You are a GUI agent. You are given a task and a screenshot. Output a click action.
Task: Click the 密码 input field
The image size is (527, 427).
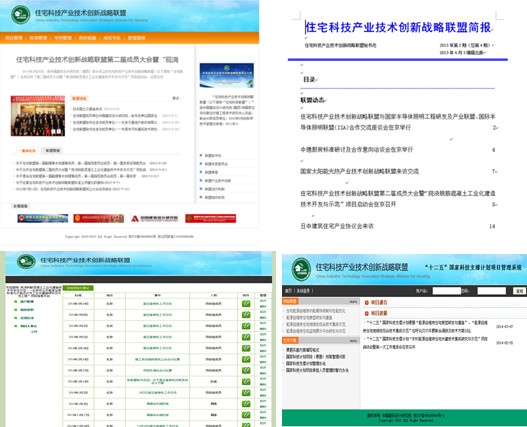(x=491, y=290)
